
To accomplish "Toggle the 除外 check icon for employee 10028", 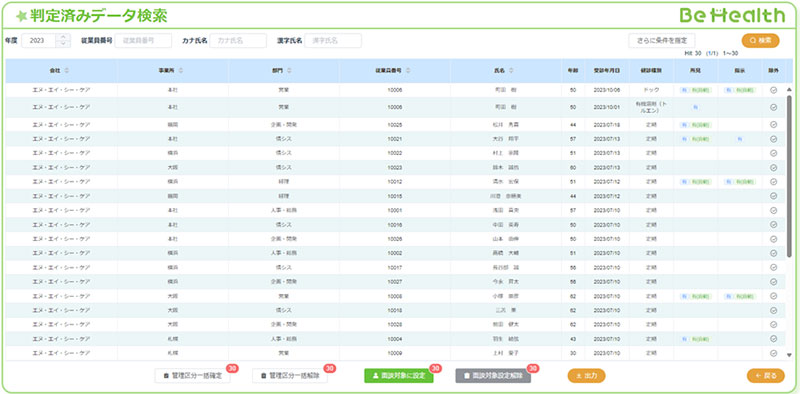I will tap(773, 325).
